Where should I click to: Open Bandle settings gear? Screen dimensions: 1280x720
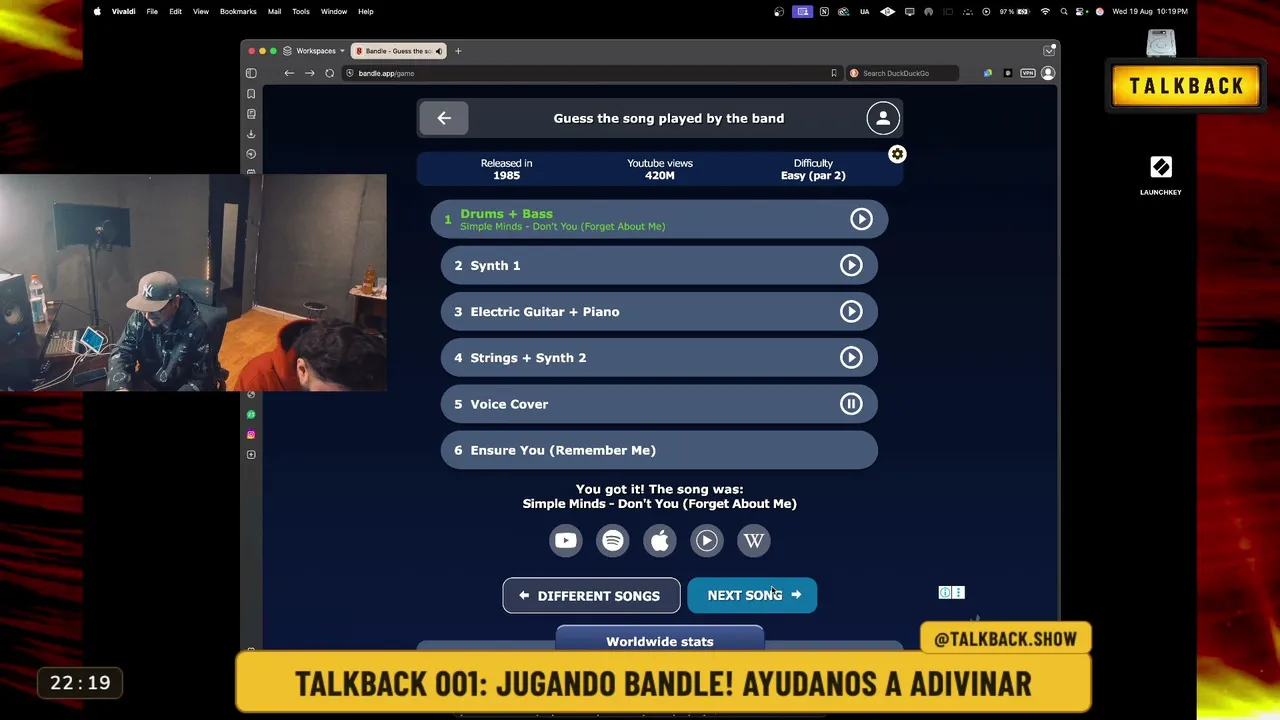(897, 154)
